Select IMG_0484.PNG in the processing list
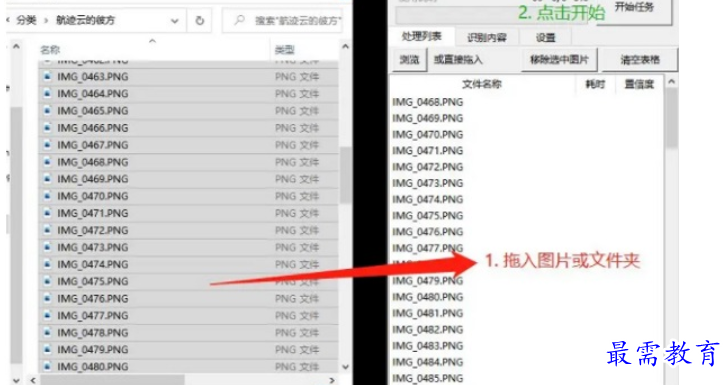Image resolution: width=728 pixels, height=385 pixels. (428, 362)
